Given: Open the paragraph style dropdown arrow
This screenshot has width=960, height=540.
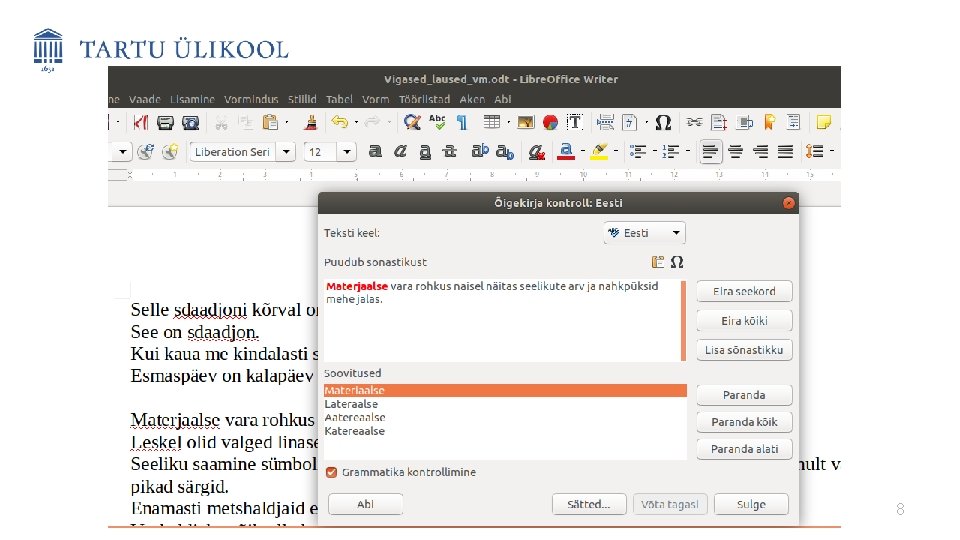Looking at the screenshot, I should [x=122, y=151].
